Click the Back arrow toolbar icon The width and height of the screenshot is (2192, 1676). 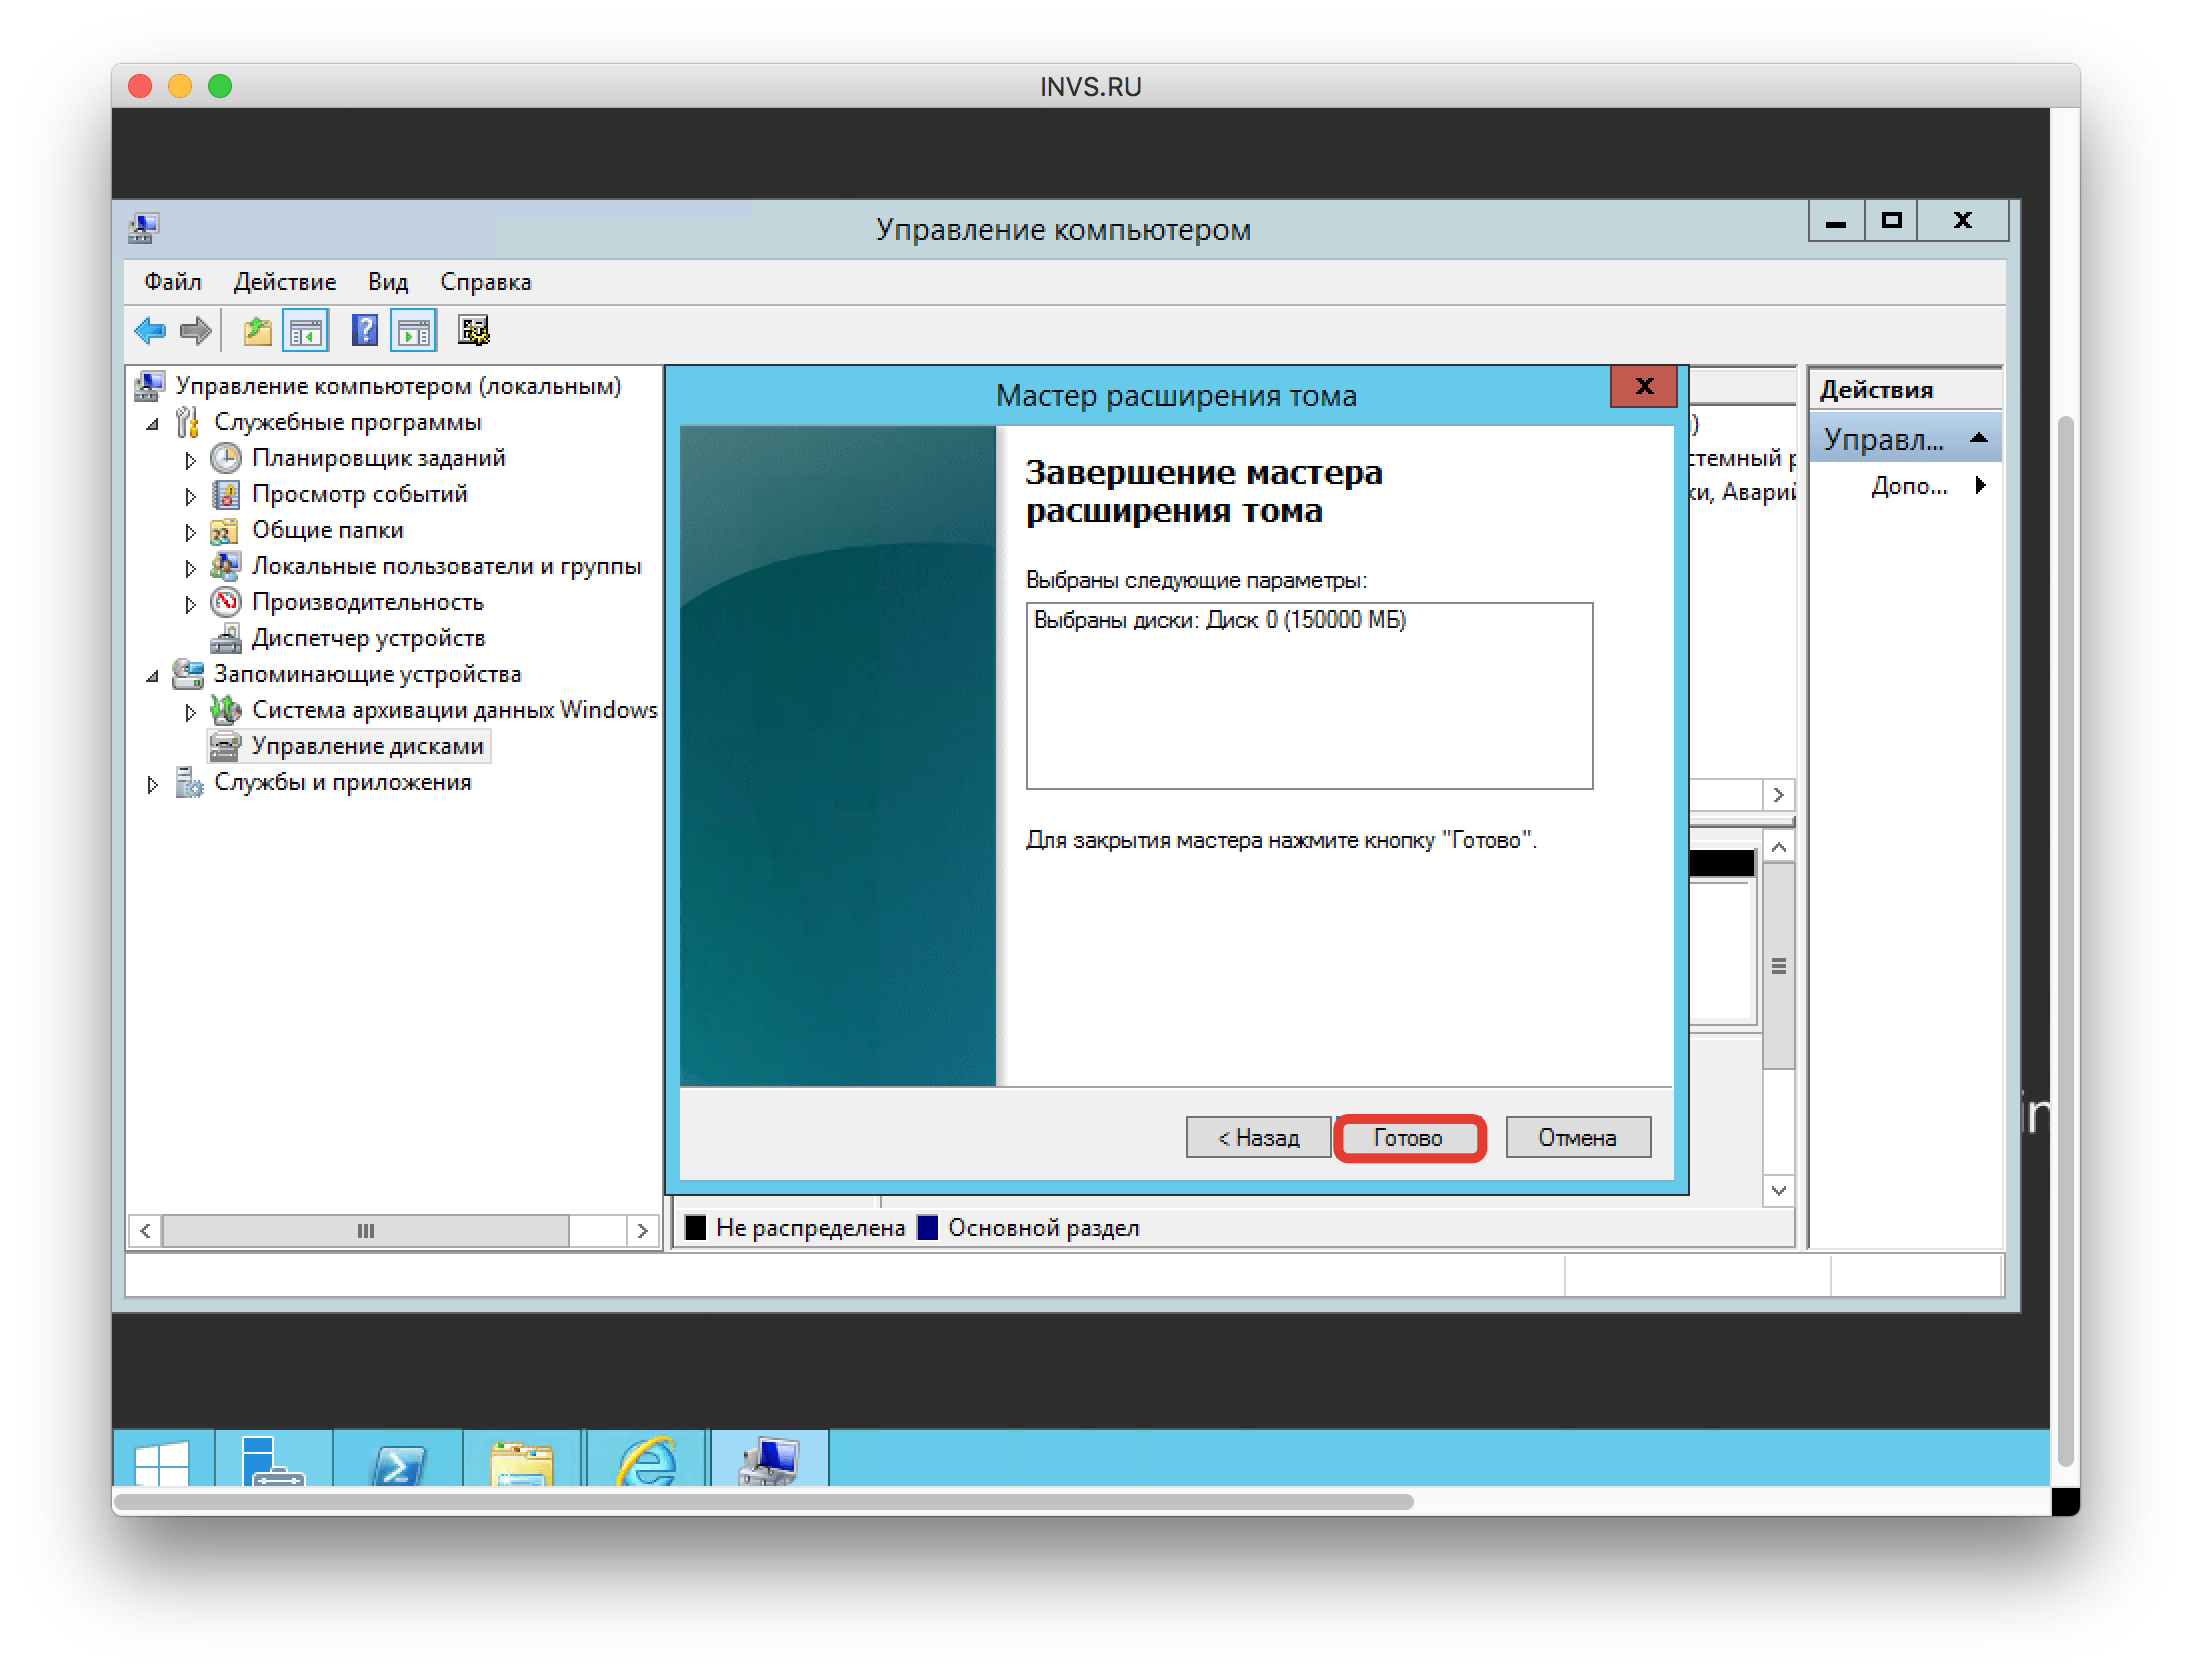click(150, 331)
